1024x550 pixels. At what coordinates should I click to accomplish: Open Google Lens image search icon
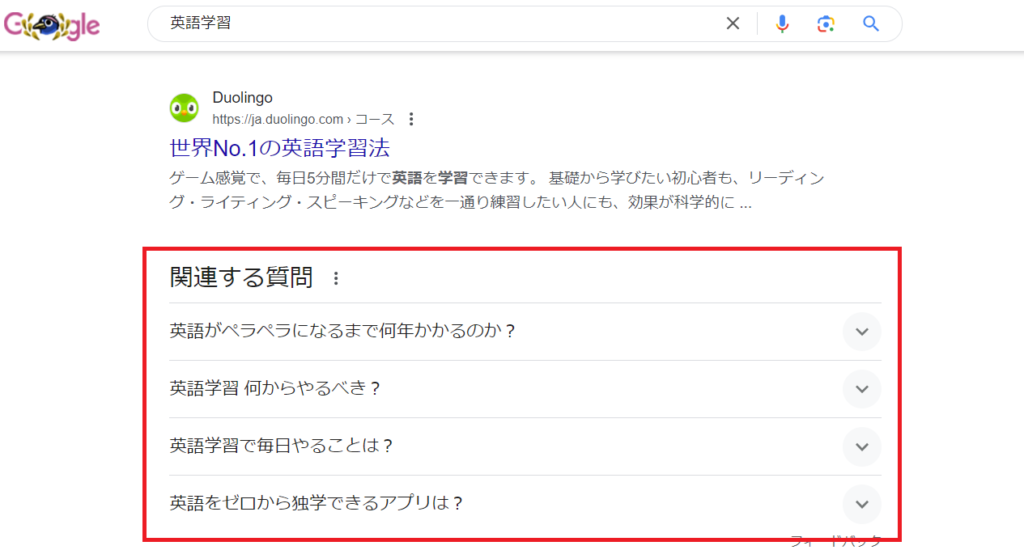tap(825, 24)
